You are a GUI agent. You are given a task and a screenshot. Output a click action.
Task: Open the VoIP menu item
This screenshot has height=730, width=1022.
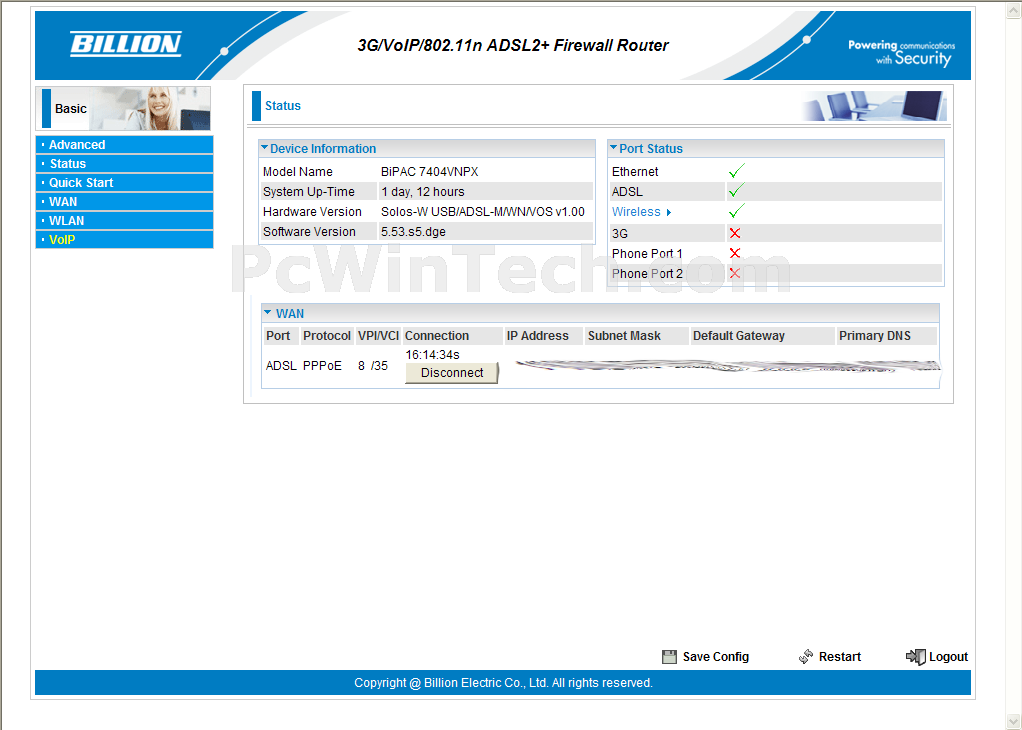tap(124, 239)
